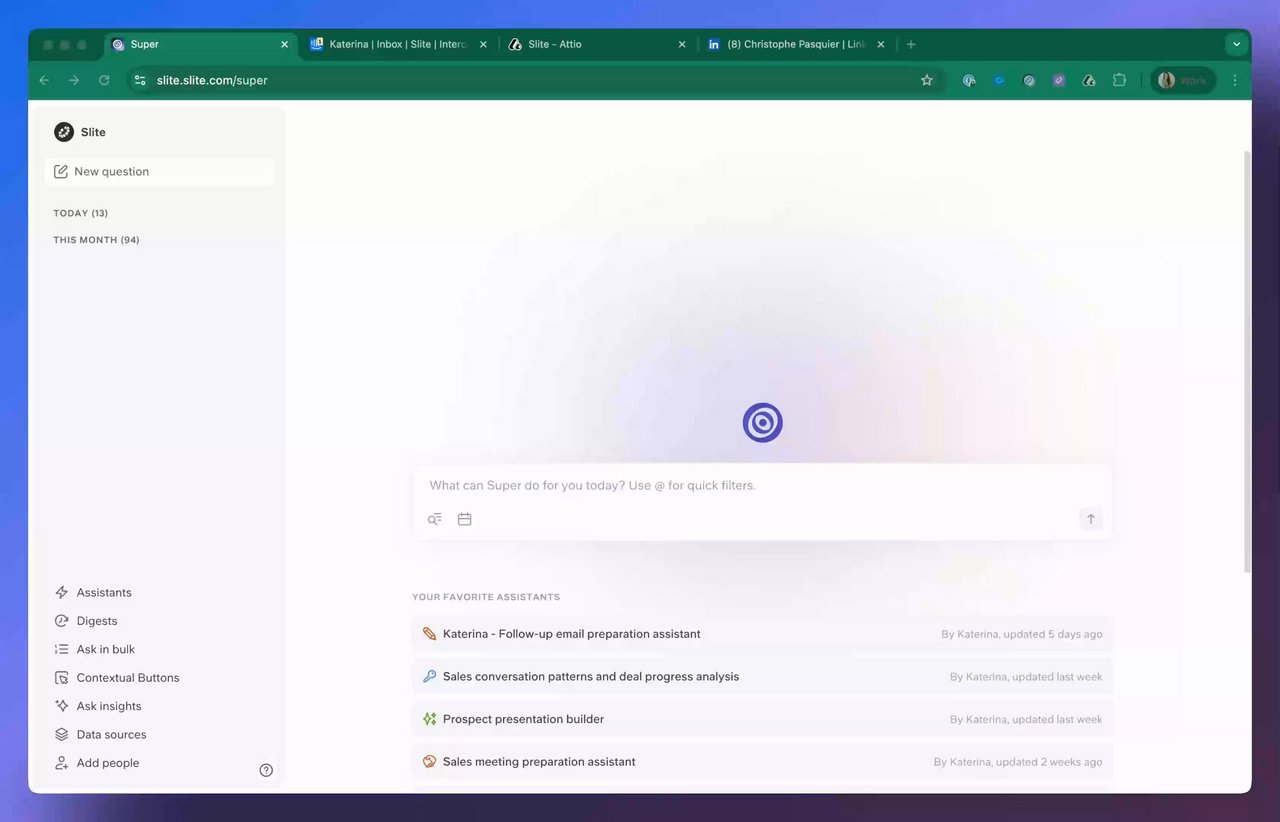Click the pencil icon of Follow-up email assistant
Viewport: 1280px width, 822px height.
(x=429, y=634)
